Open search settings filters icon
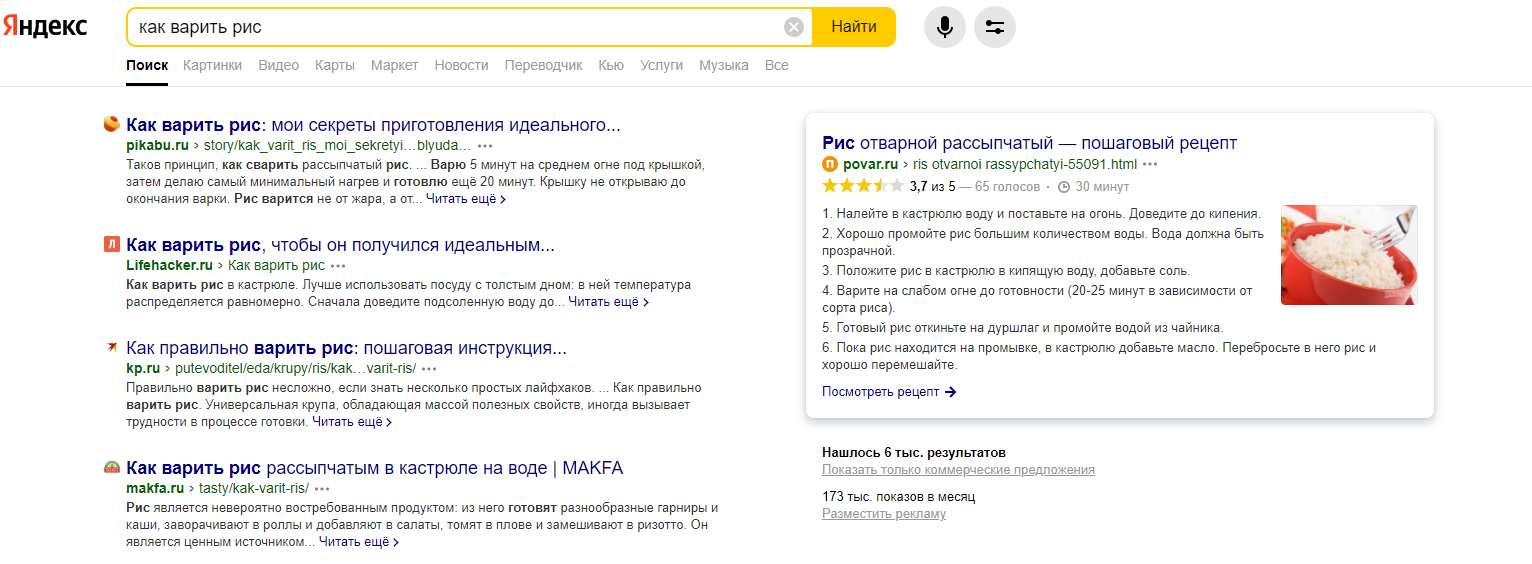 pyautogui.click(x=994, y=27)
